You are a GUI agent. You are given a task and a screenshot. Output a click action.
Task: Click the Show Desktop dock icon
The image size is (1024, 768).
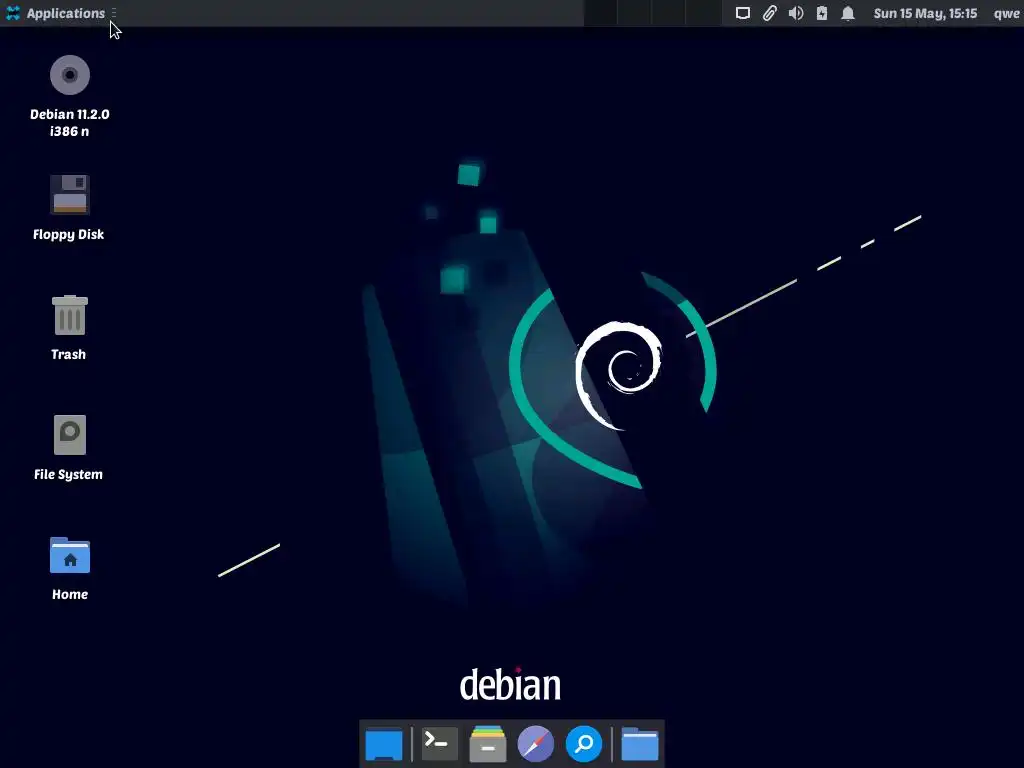click(x=384, y=744)
